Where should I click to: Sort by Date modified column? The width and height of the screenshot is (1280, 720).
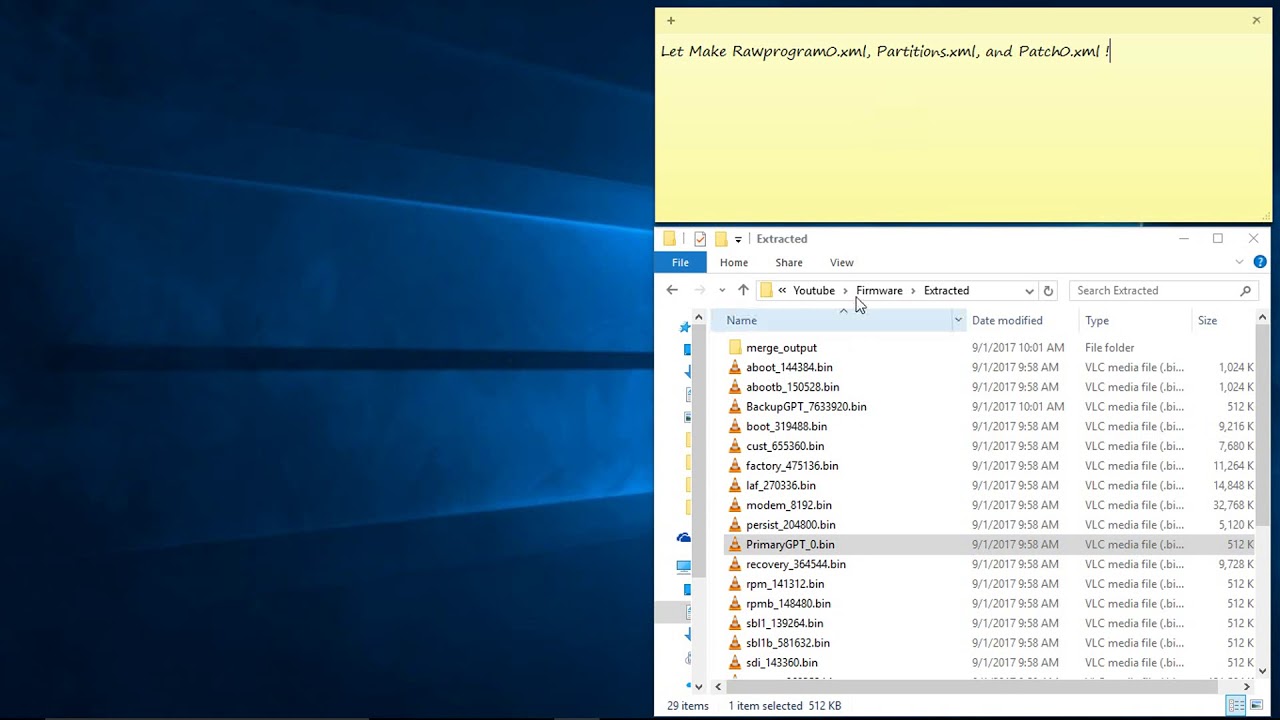[1007, 320]
